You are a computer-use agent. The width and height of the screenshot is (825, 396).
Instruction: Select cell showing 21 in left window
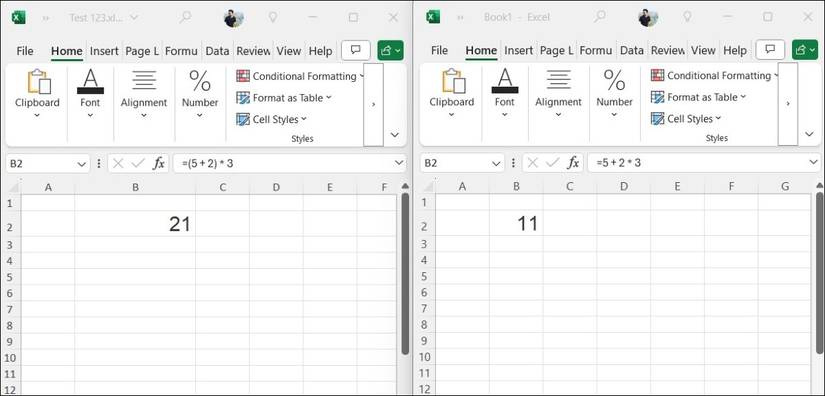(135, 224)
